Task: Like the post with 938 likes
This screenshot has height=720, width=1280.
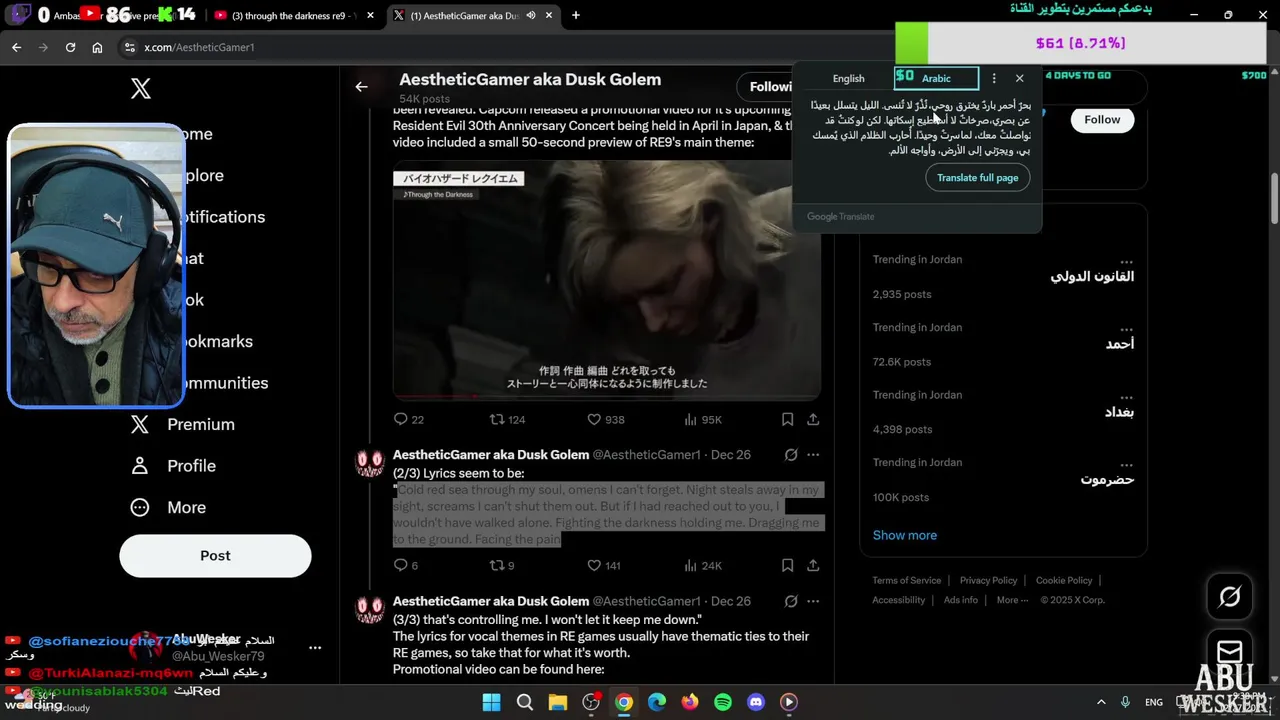Action: click(605, 419)
